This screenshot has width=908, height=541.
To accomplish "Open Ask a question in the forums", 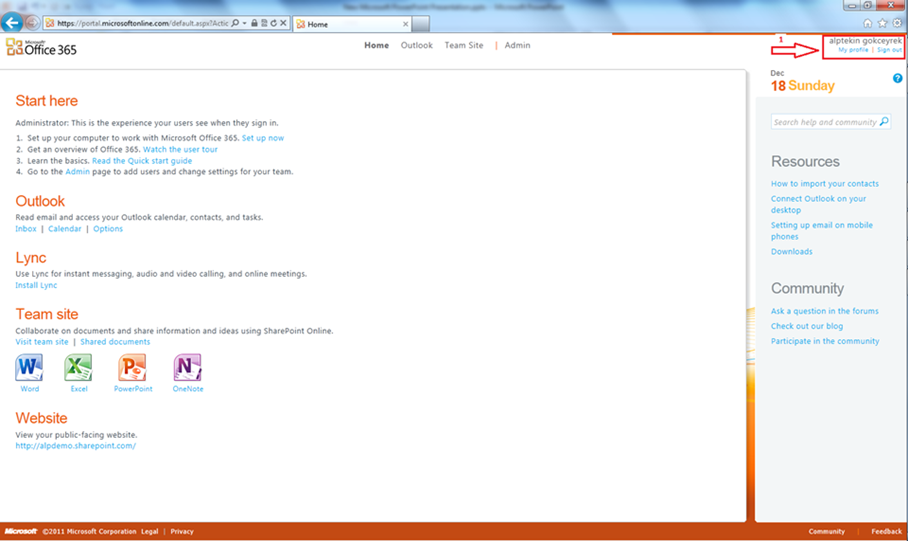I will pos(825,311).
